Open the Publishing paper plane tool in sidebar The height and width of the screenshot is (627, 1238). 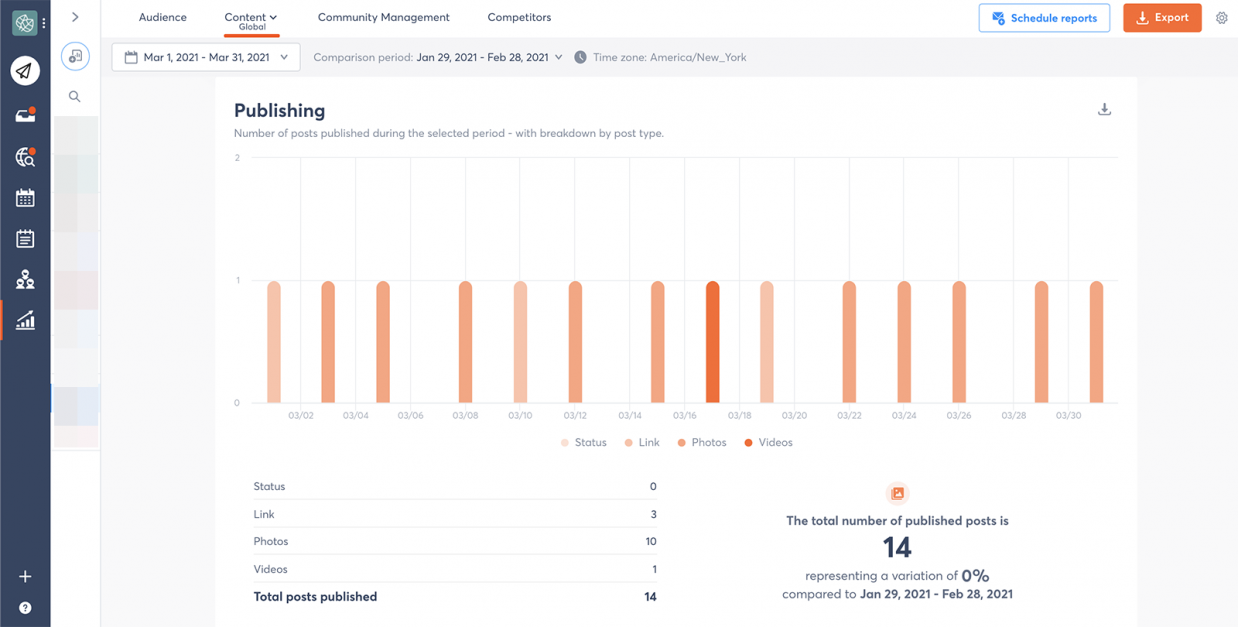click(25, 70)
